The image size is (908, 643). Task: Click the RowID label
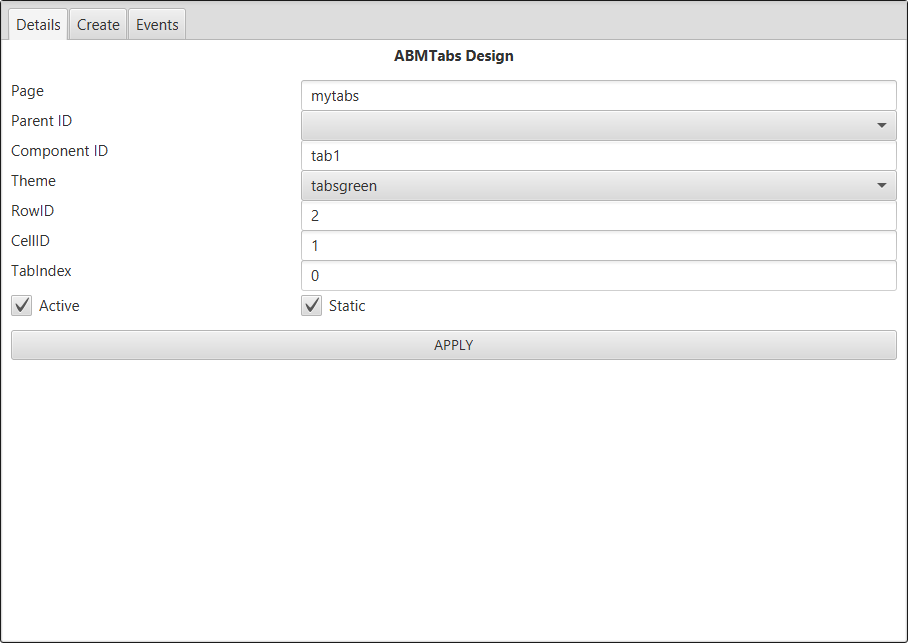tap(32, 211)
